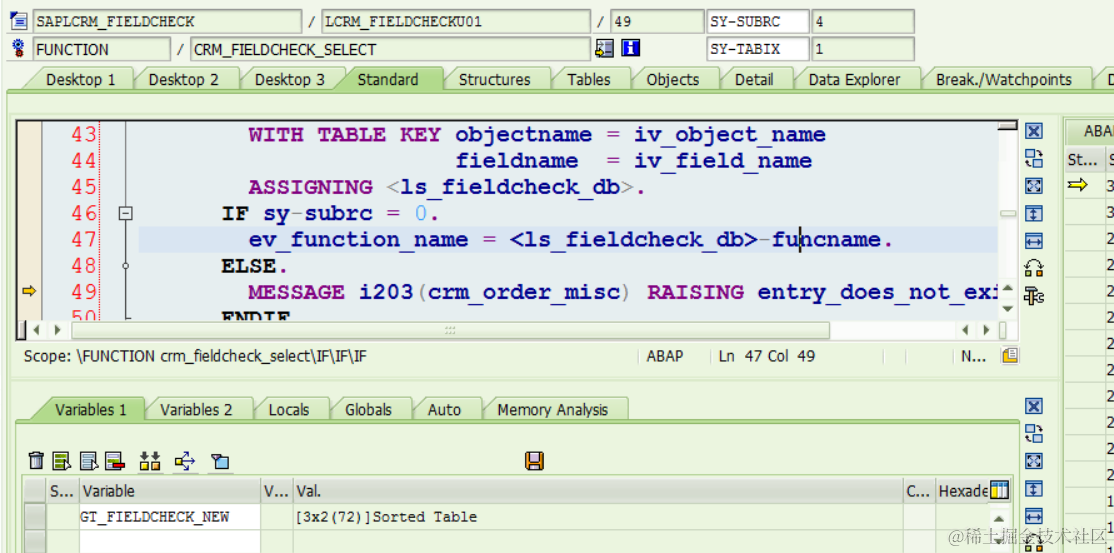Click the blue branching arrow icon
Screen dimensions: 1114x553
click(x=185, y=461)
